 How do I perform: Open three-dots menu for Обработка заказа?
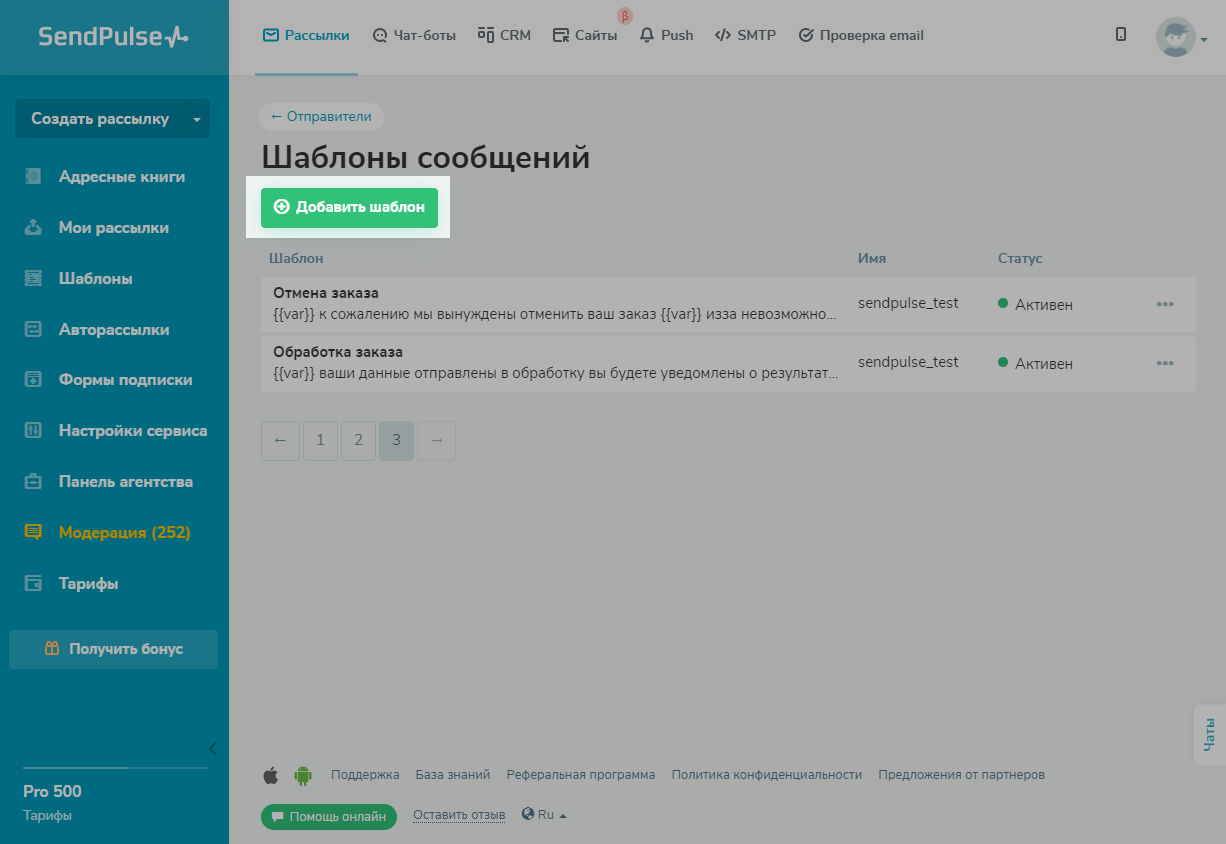point(1165,363)
